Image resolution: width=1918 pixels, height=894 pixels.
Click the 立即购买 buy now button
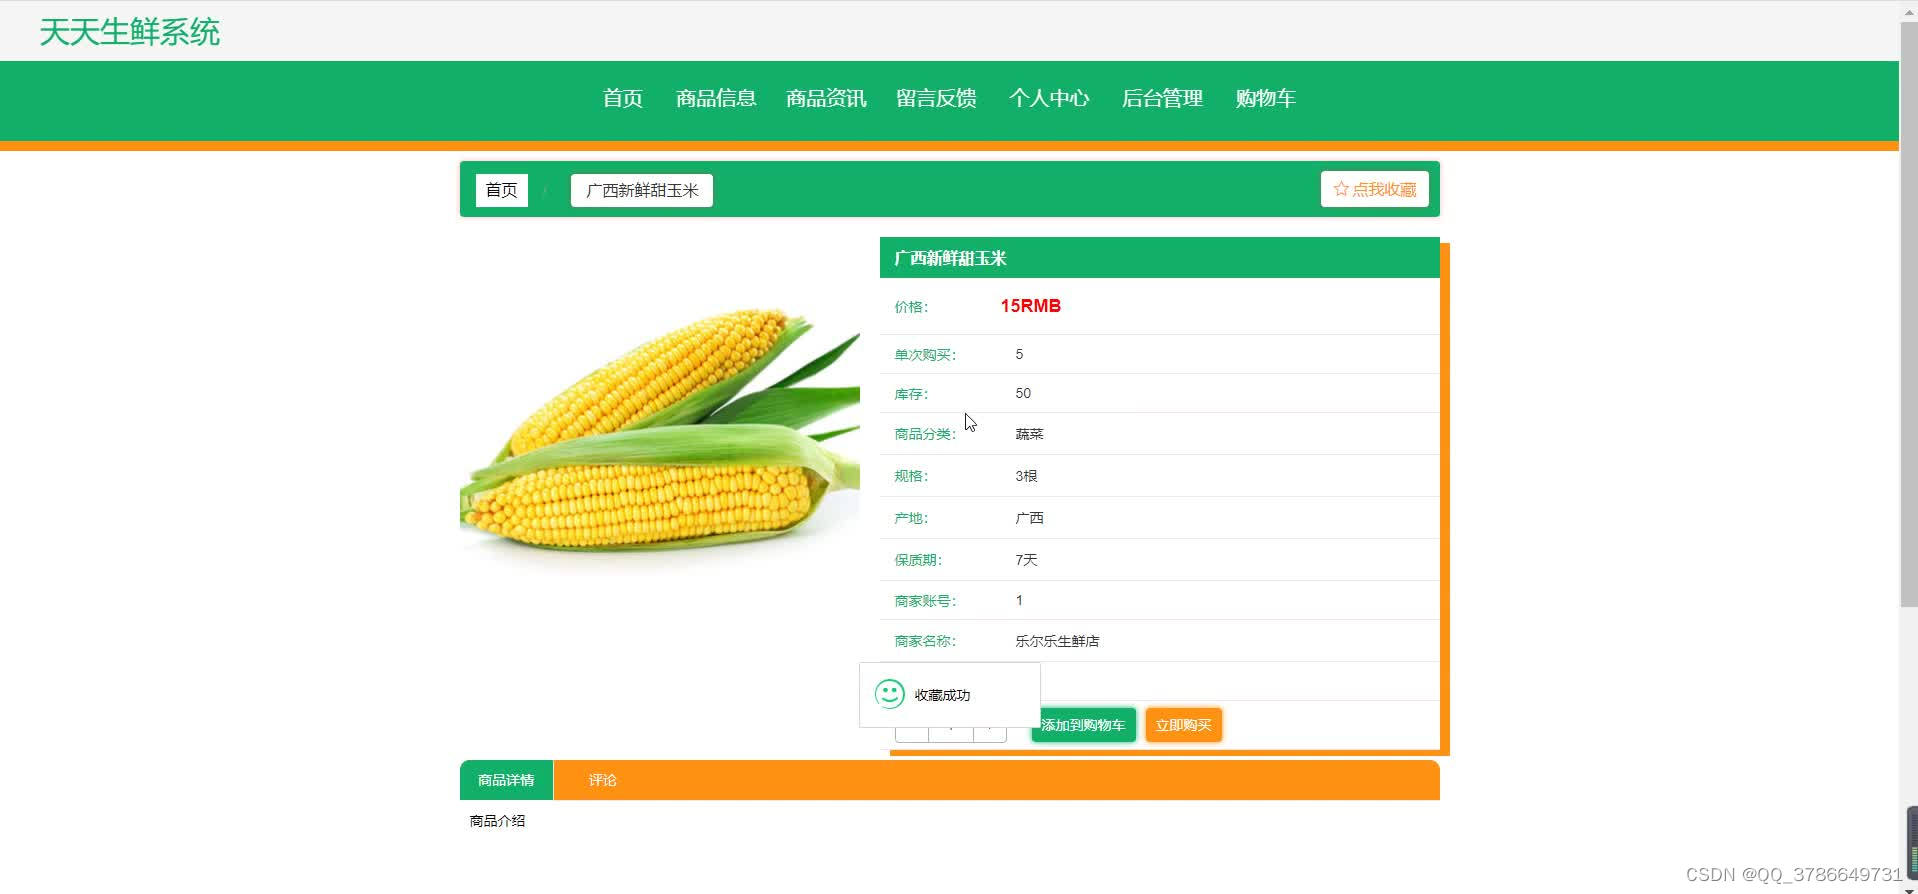[1184, 725]
